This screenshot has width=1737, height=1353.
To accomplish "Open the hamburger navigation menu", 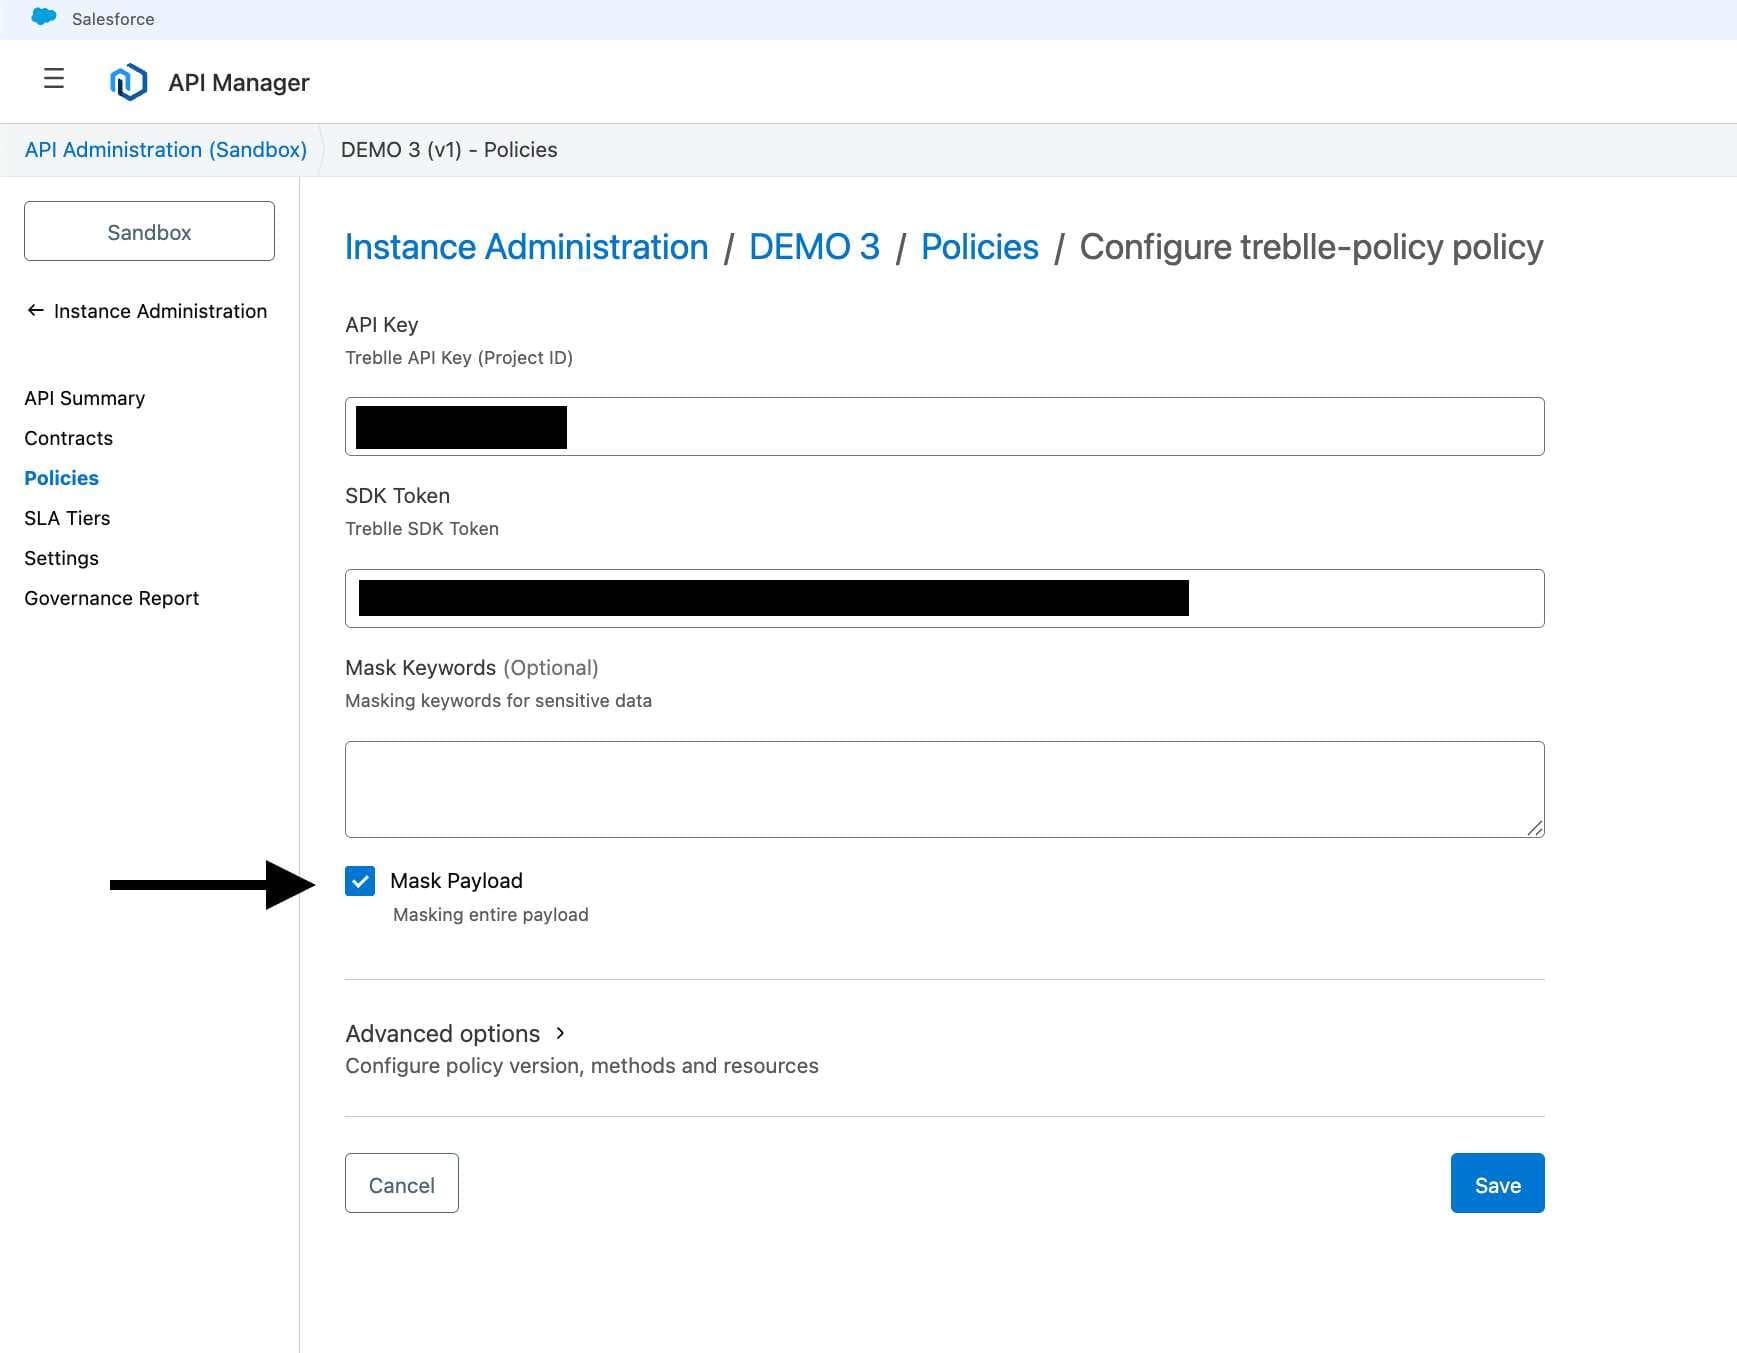I will tap(53, 78).
